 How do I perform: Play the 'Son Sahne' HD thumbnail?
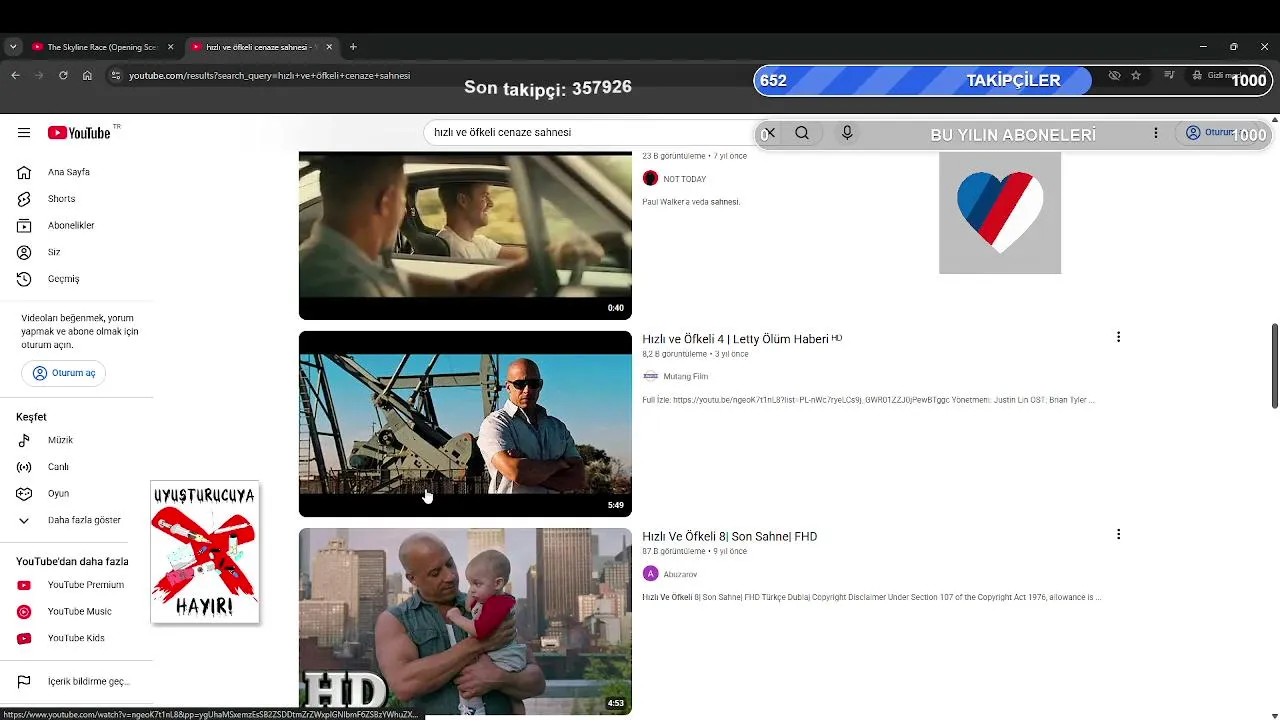pyautogui.click(x=465, y=621)
